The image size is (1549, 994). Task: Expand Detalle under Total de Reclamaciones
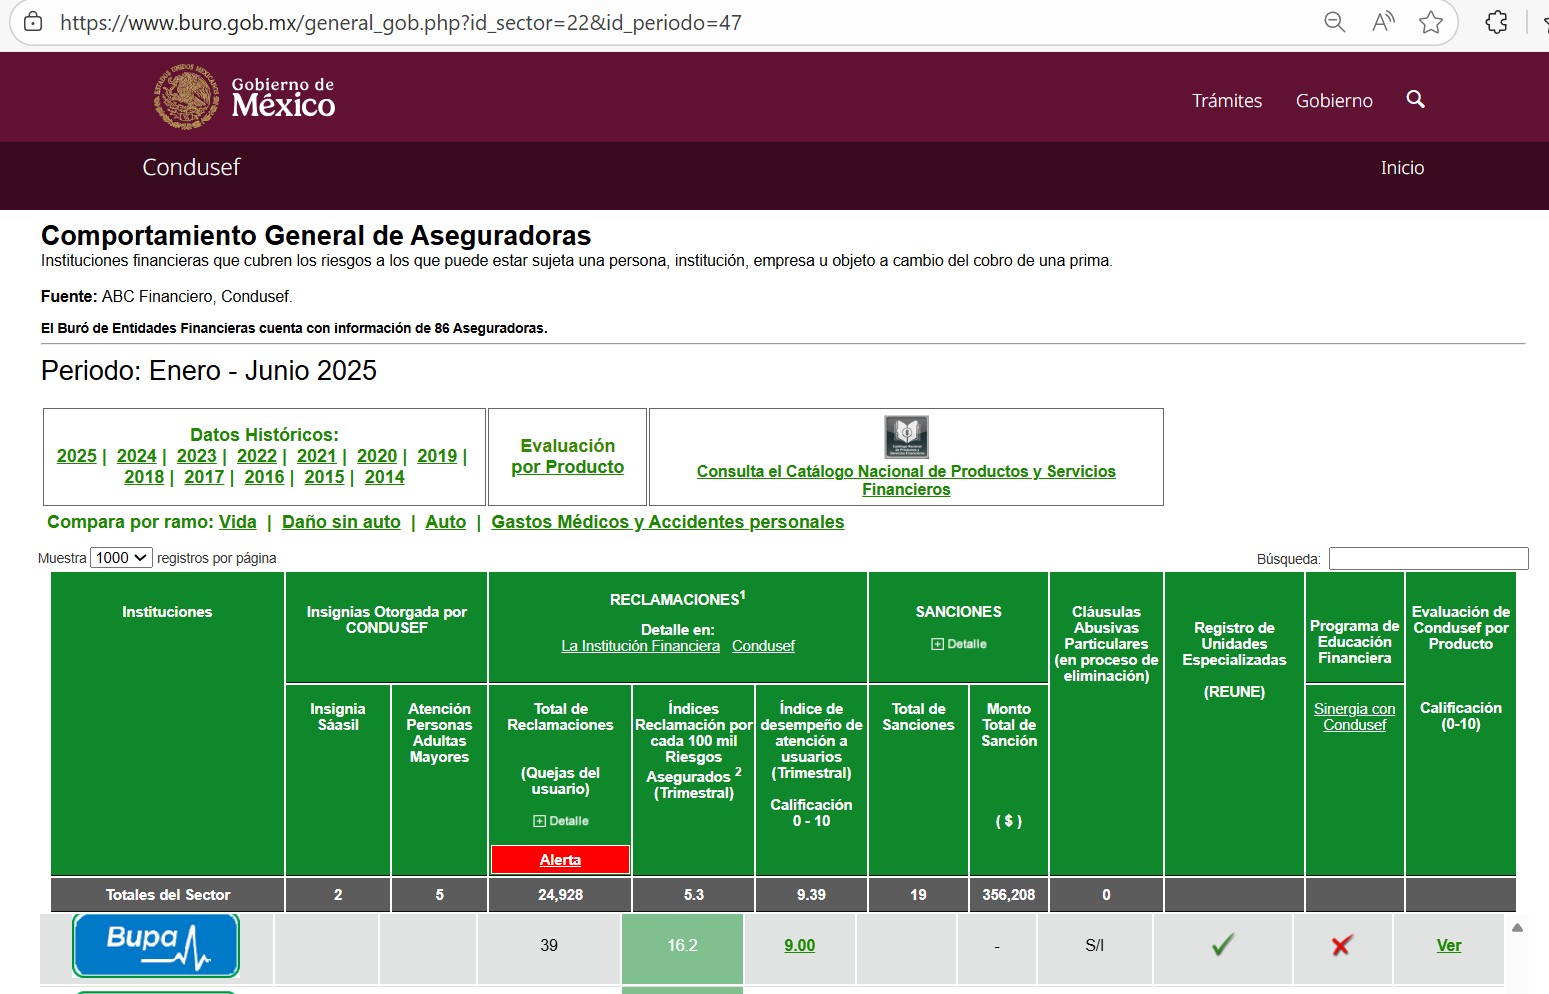(561, 821)
